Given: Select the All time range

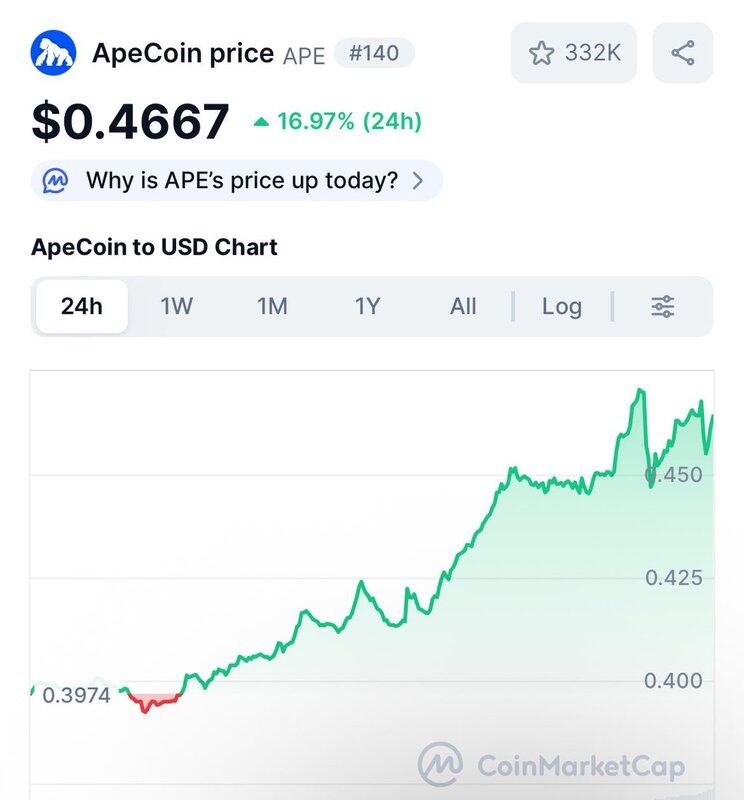Looking at the screenshot, I should [463, 306].
